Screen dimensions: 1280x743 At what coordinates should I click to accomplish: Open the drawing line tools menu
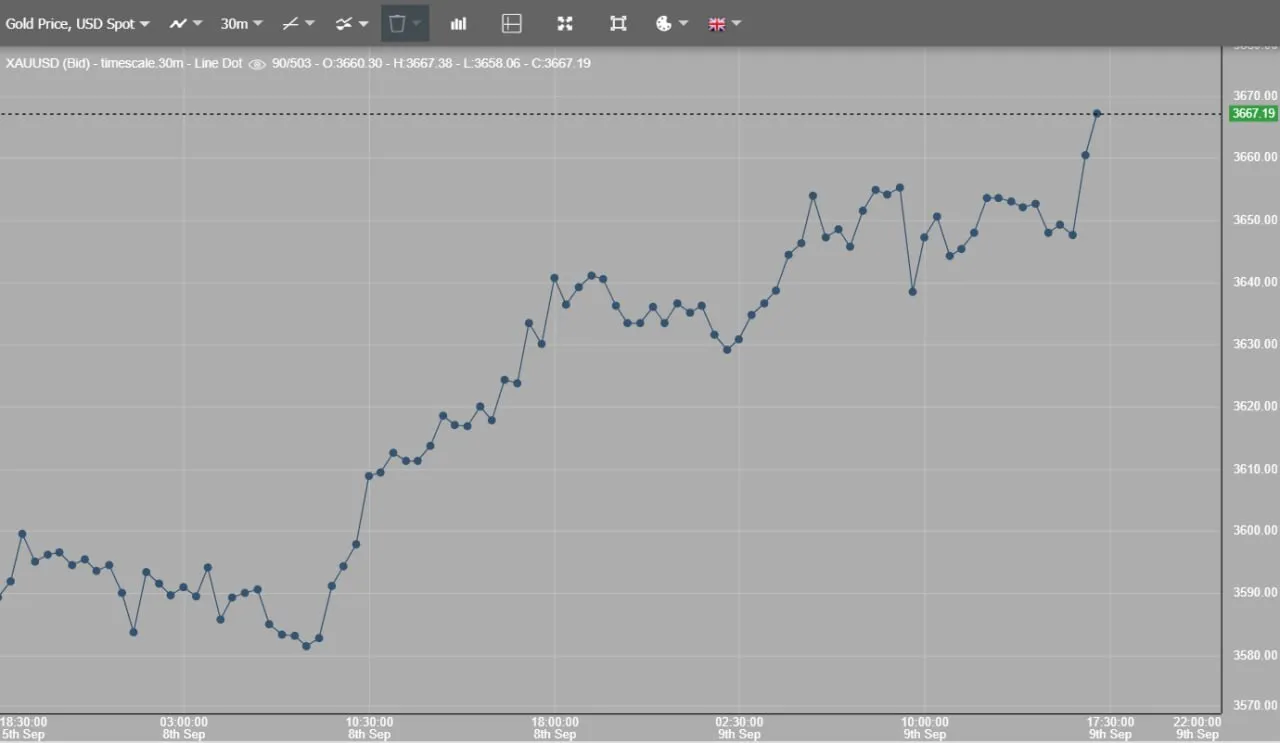pyautogui.click(x=298, y=23)
